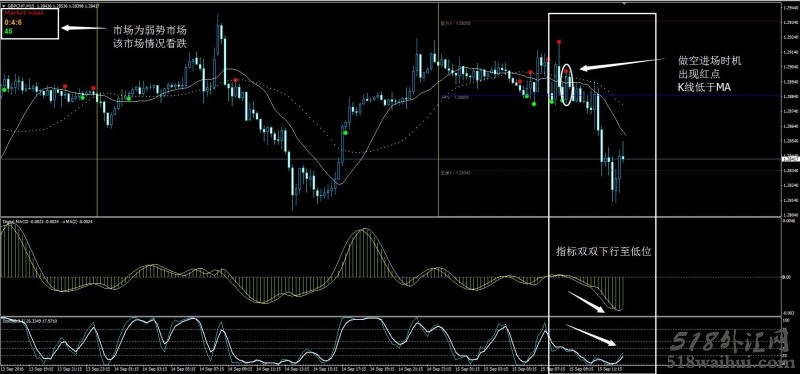Click the Market weak status label
The width and height of the screenshot is (800, 374).
coord(17,13)
